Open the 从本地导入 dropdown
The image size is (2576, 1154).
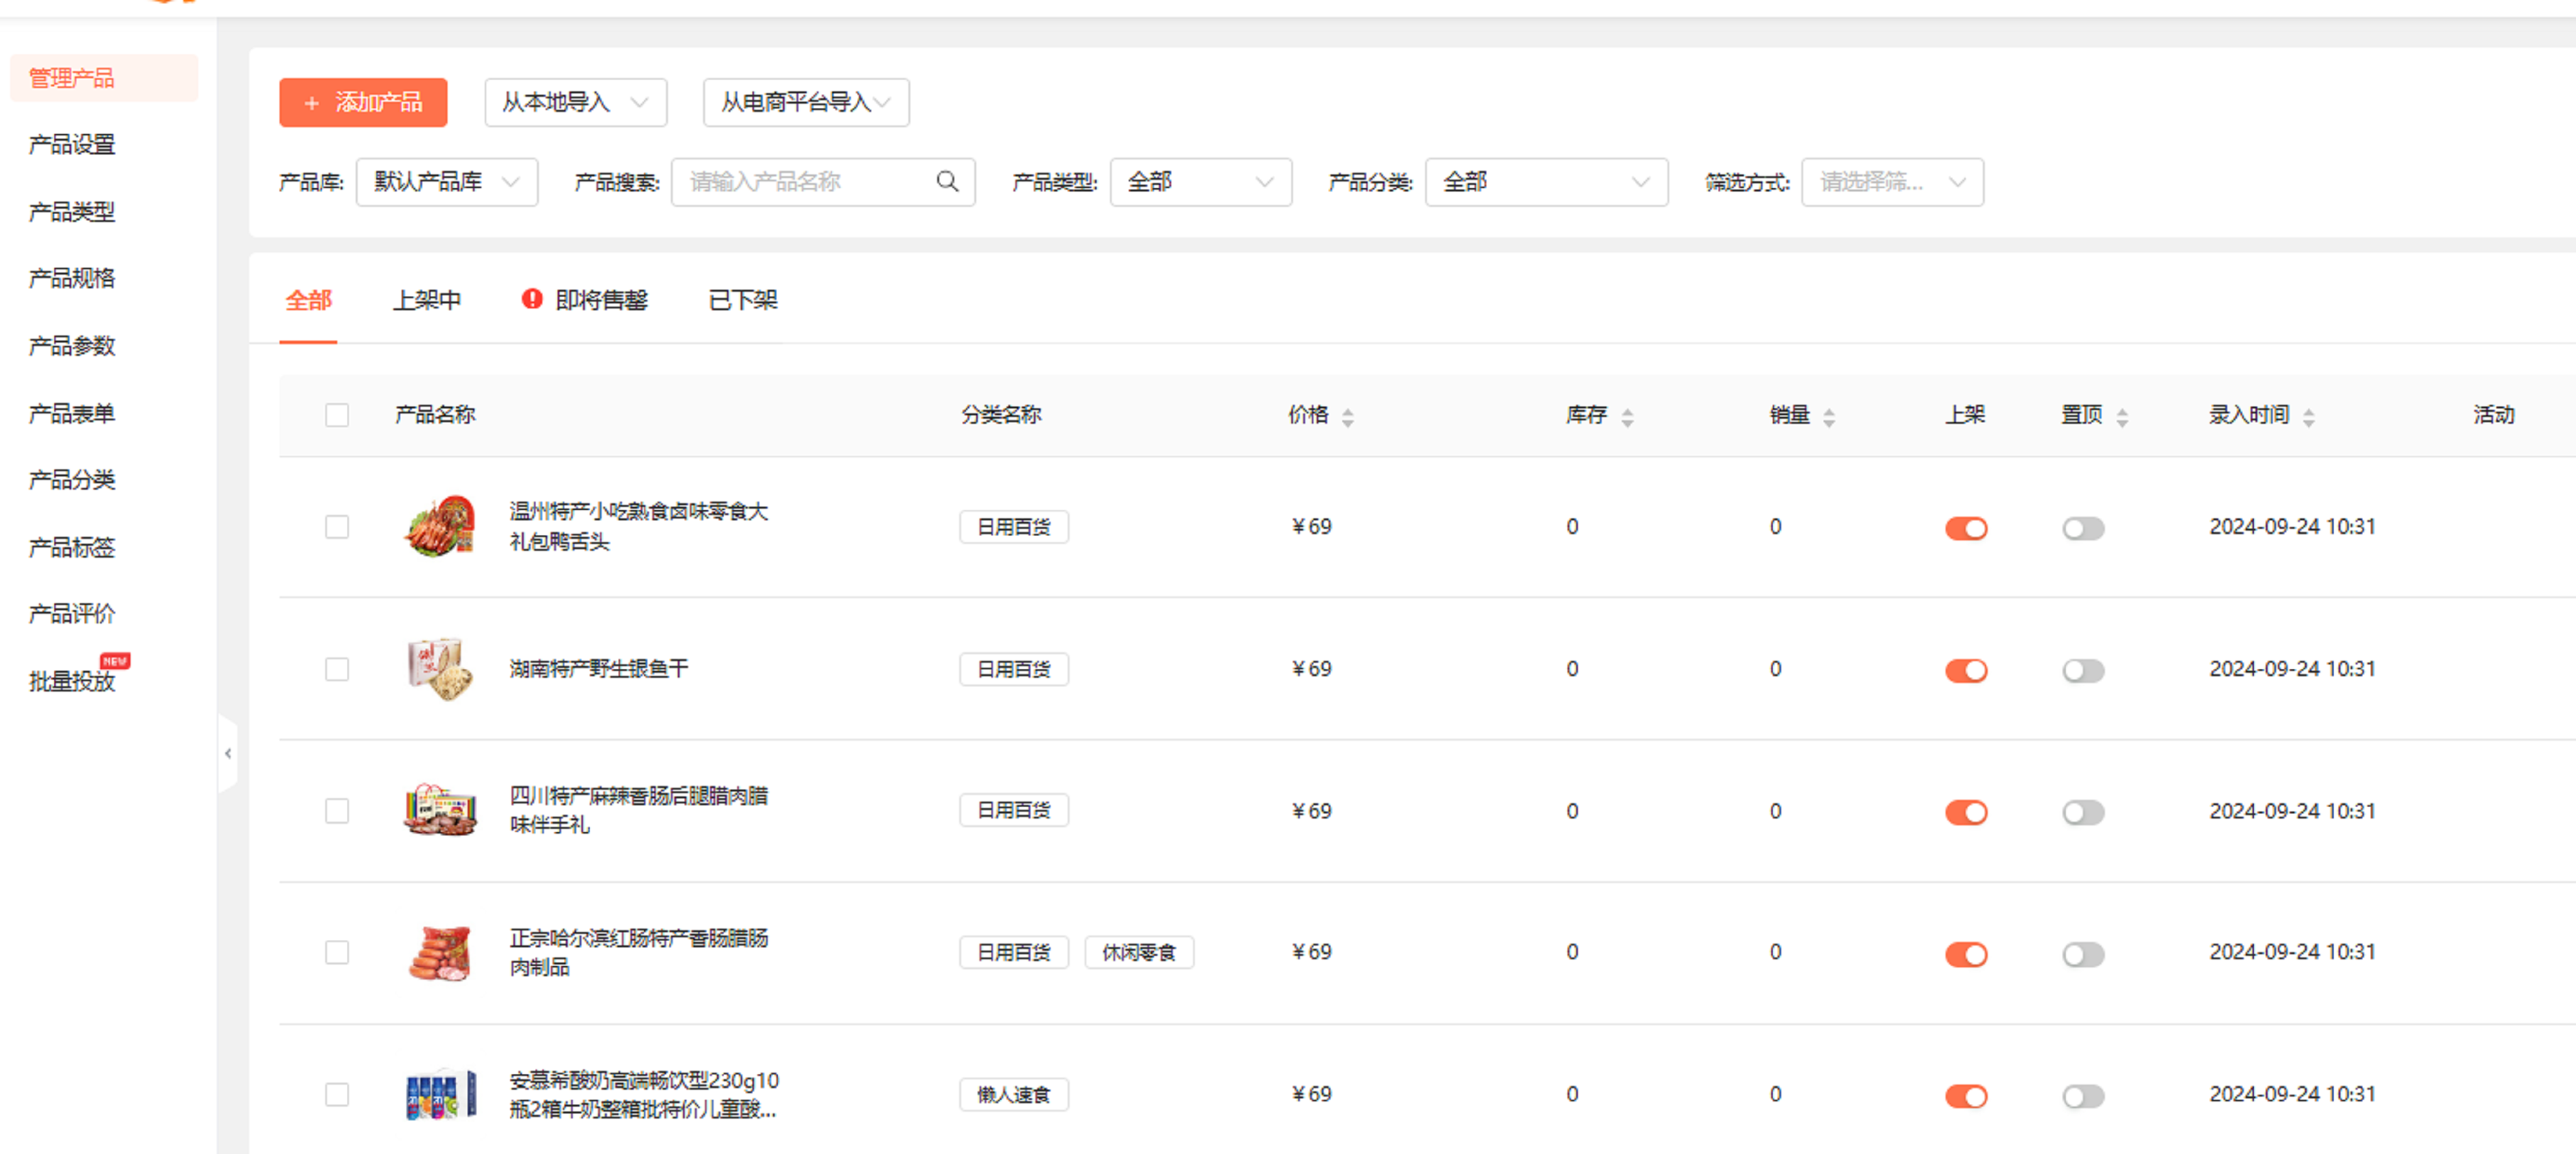575,102
